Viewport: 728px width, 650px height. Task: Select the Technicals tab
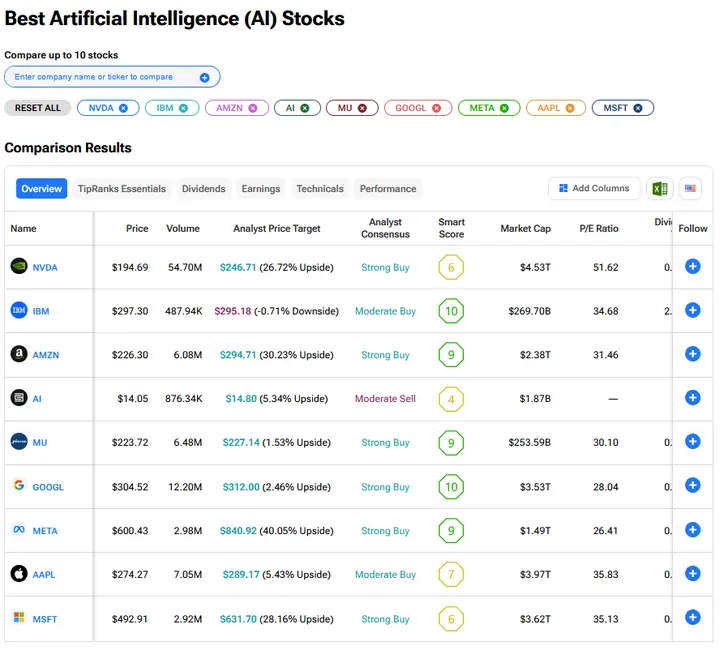tap(320, 188)
